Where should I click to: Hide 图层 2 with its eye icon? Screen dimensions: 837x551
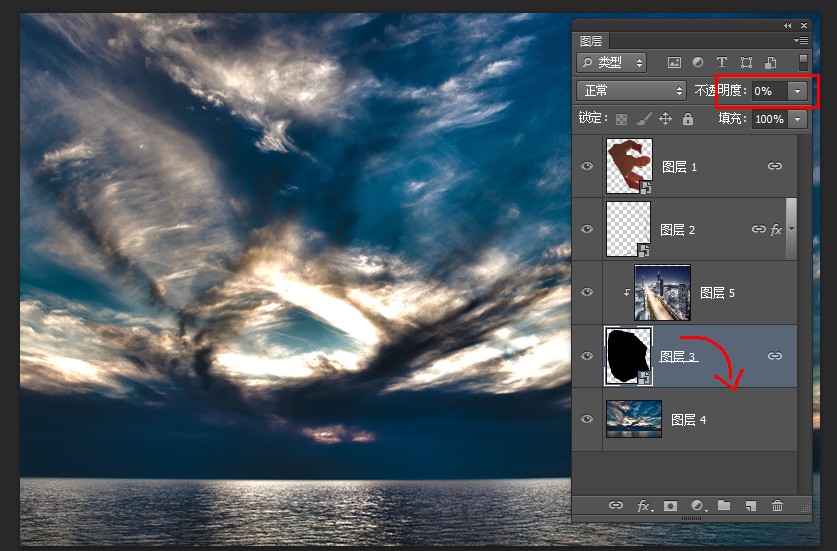tap(587, 229)
